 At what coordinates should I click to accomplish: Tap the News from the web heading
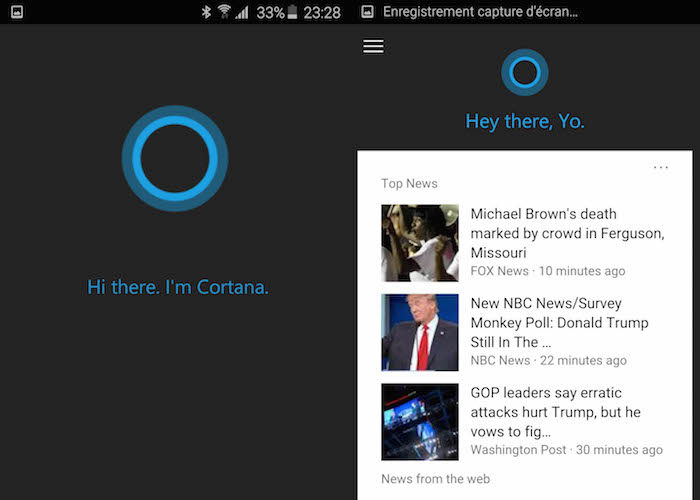coord(435,479)
